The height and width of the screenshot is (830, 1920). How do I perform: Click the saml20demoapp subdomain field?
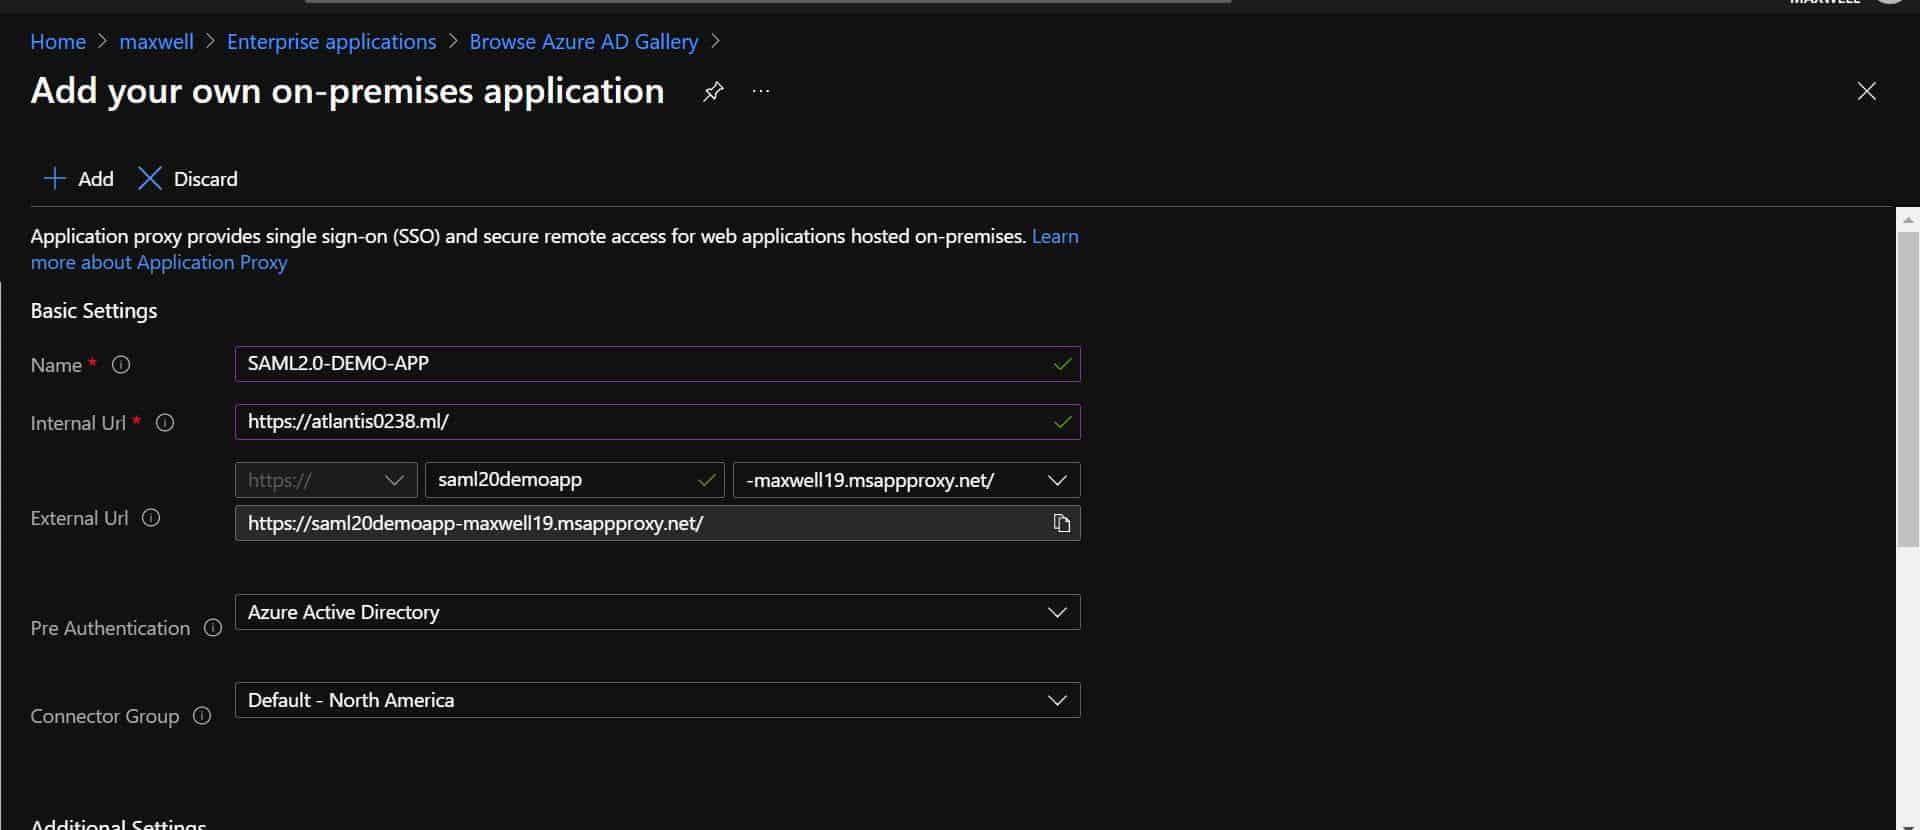point(575,480)
